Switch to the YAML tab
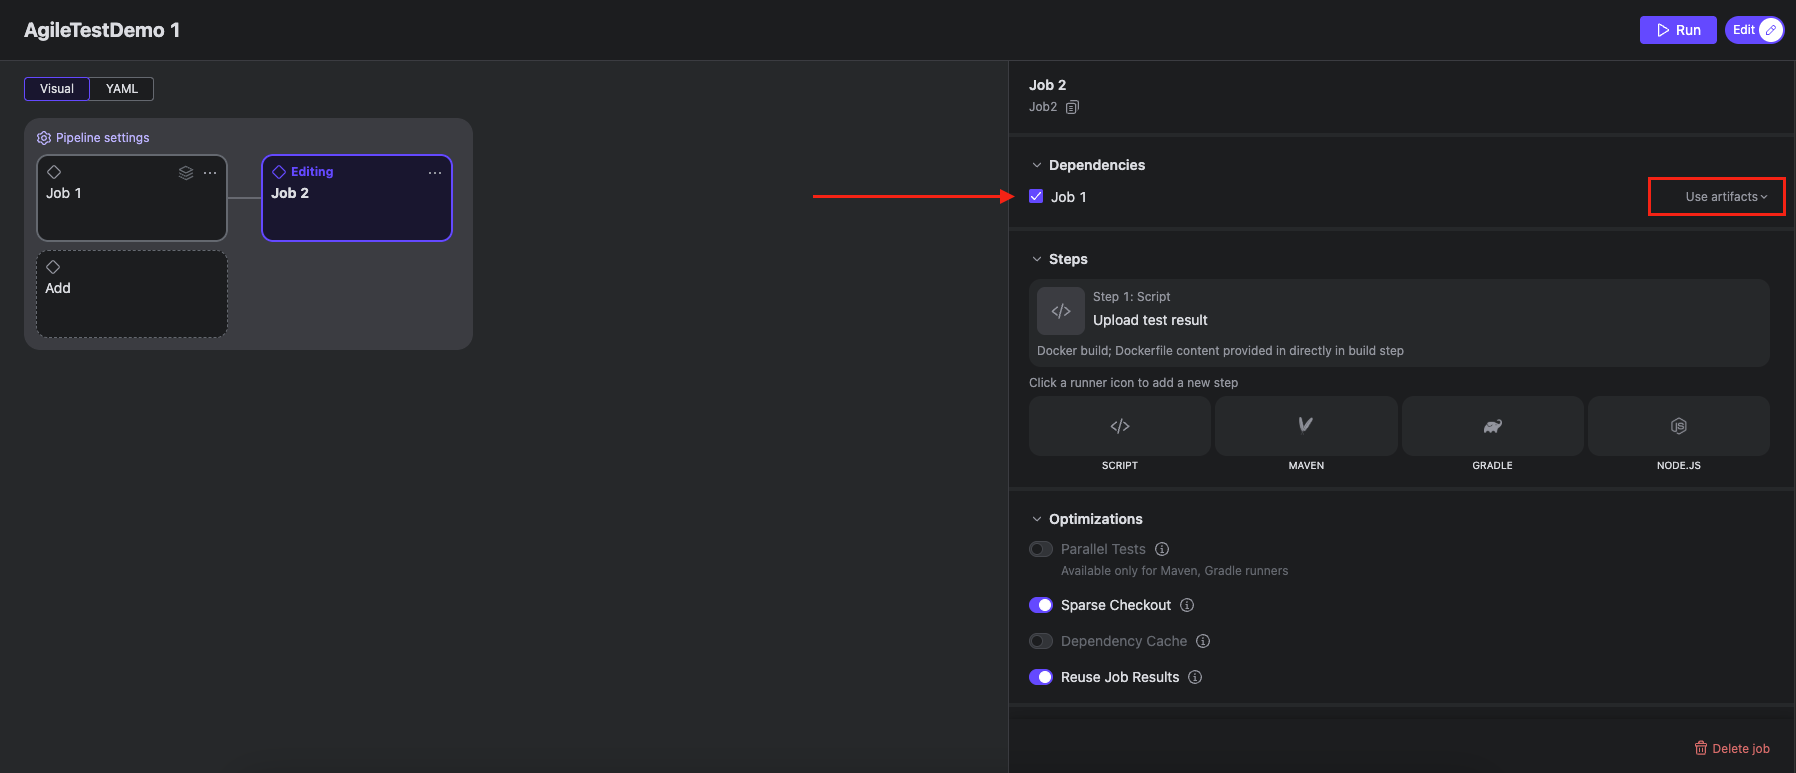Screen dimensions: 1796x773 (122, 89)
